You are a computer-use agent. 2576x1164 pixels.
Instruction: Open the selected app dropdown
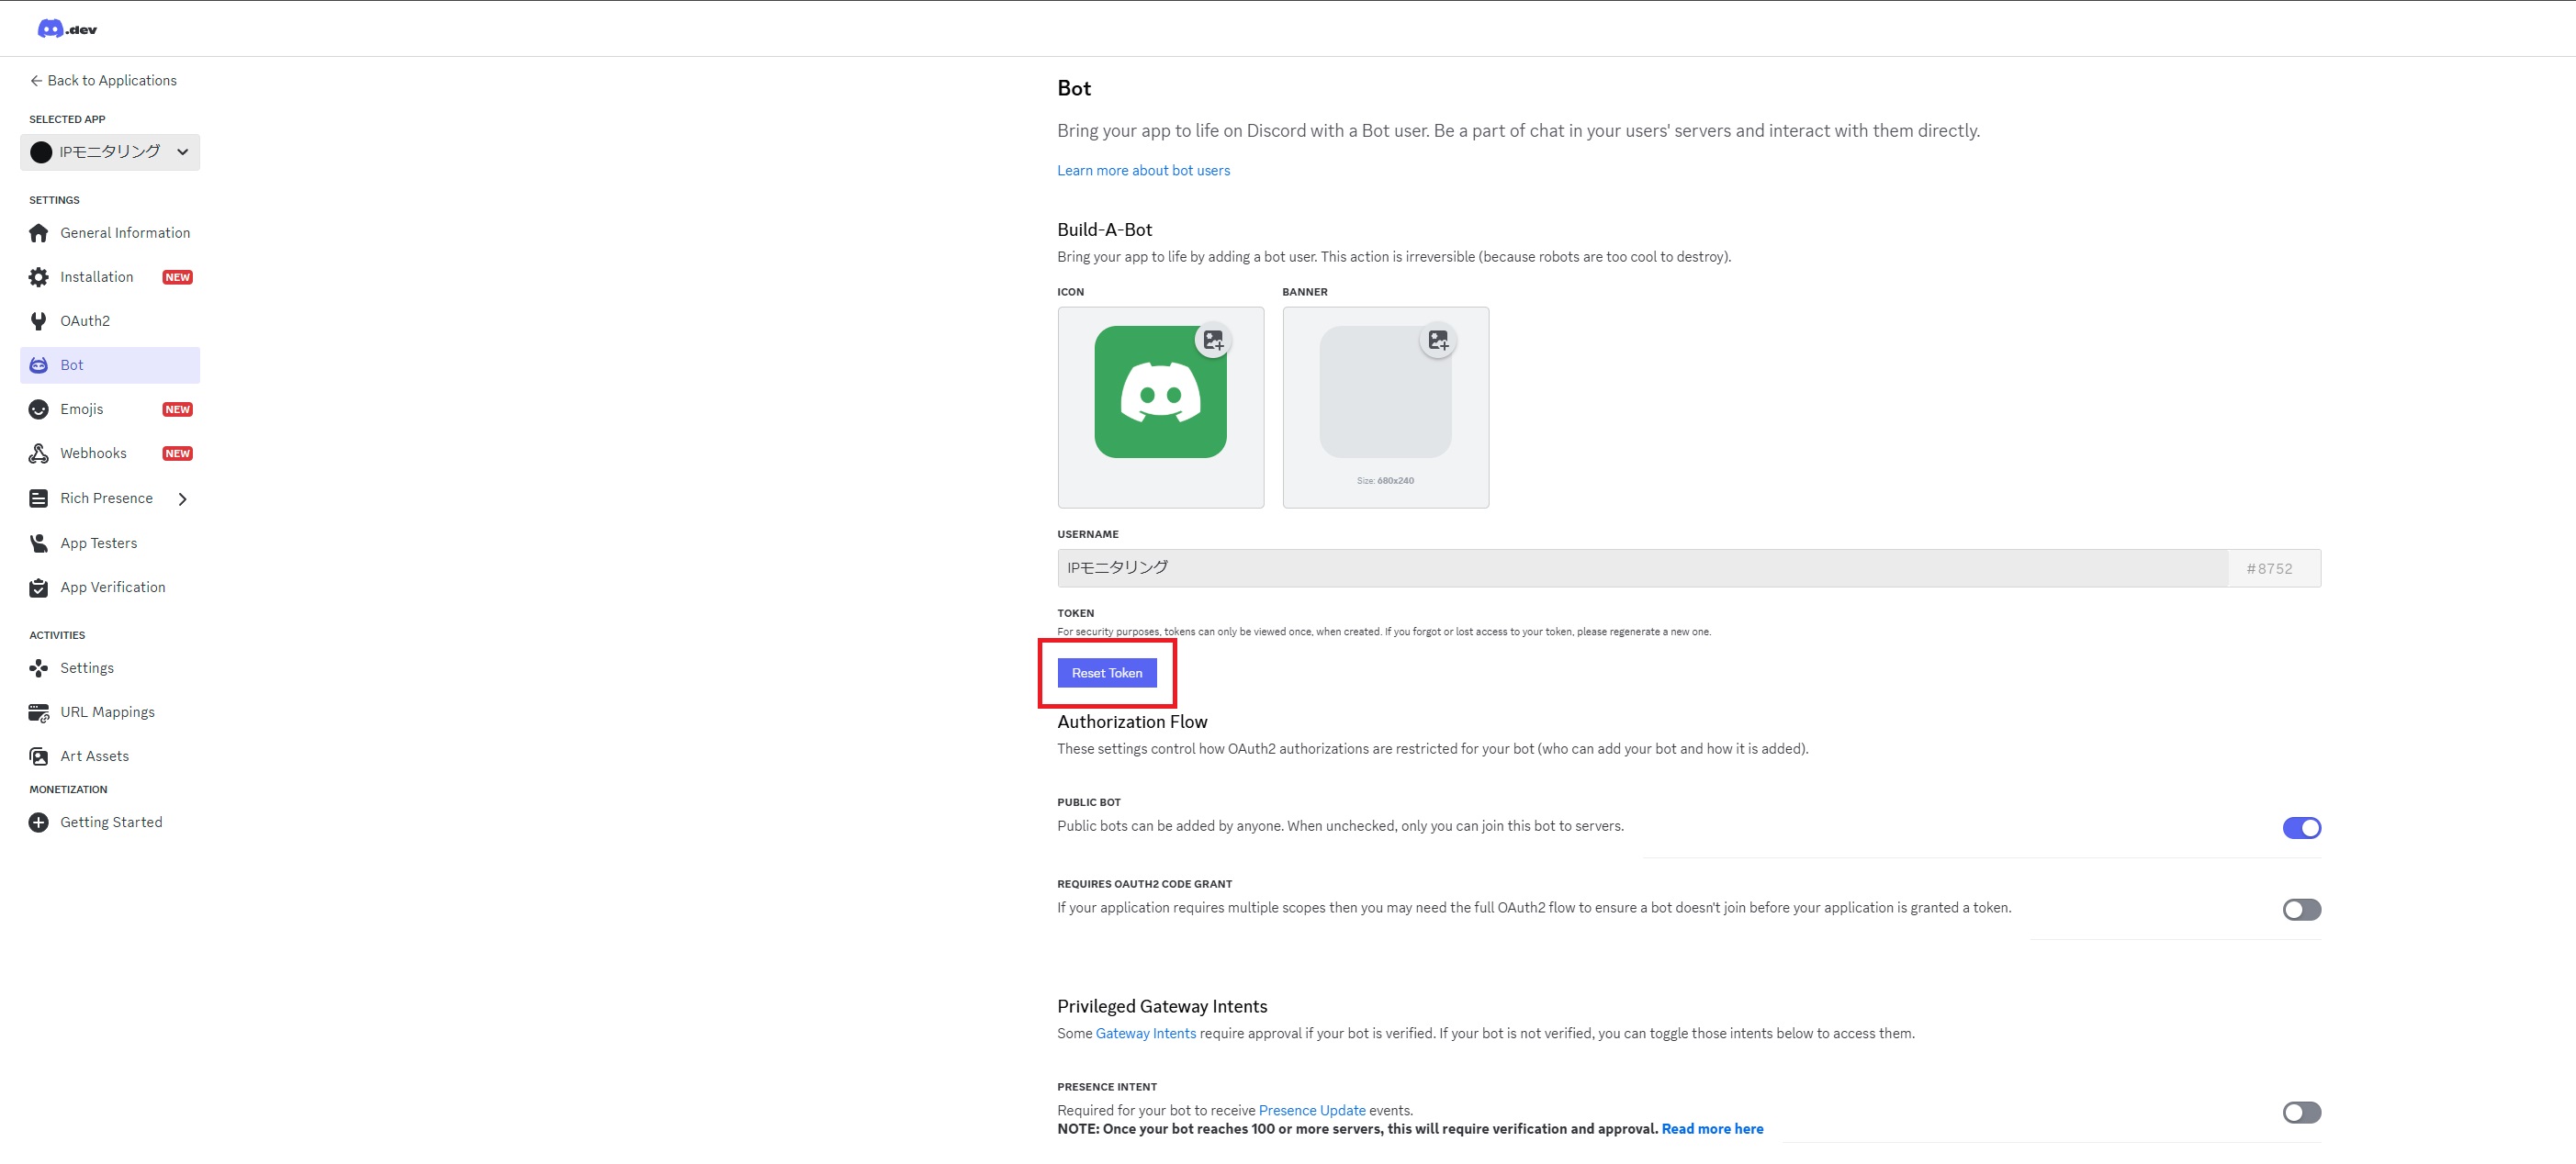pyautogui.click(x=110, y=152)
